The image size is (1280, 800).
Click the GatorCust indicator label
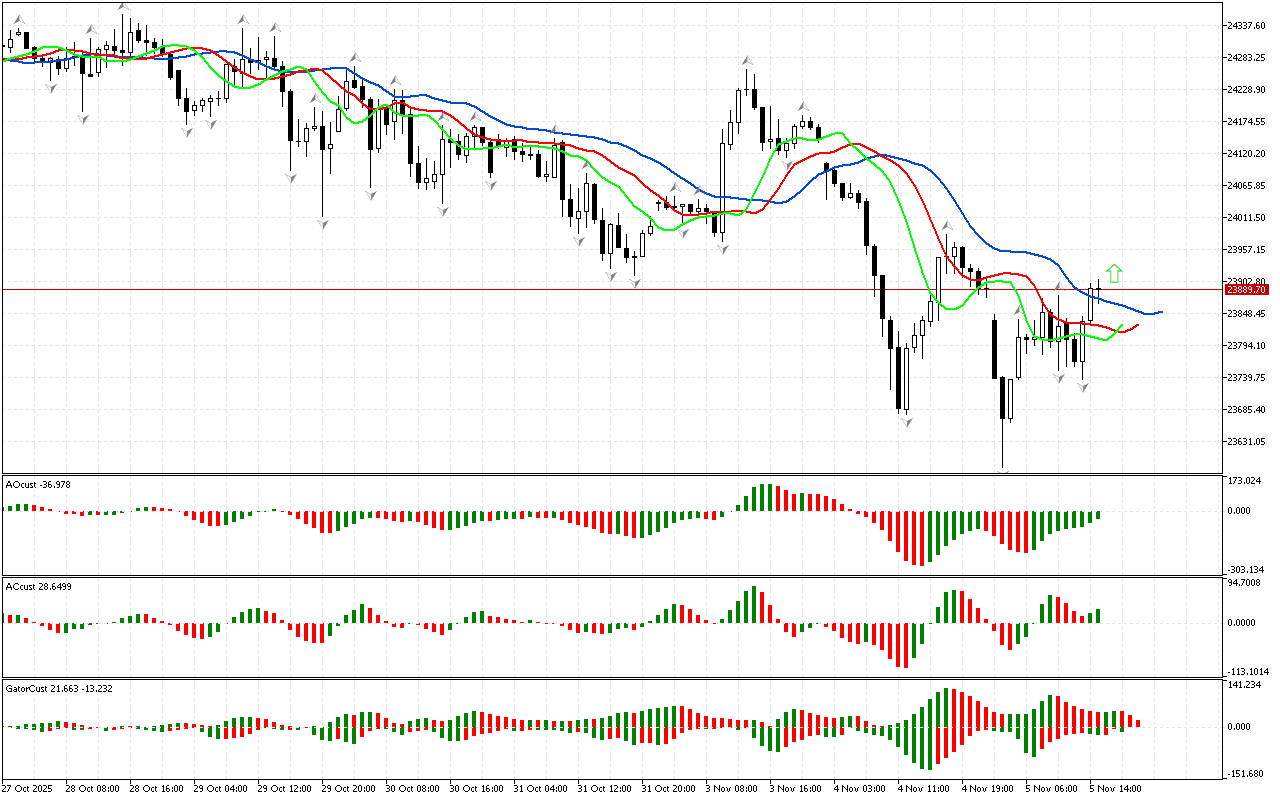pos(45,689)
